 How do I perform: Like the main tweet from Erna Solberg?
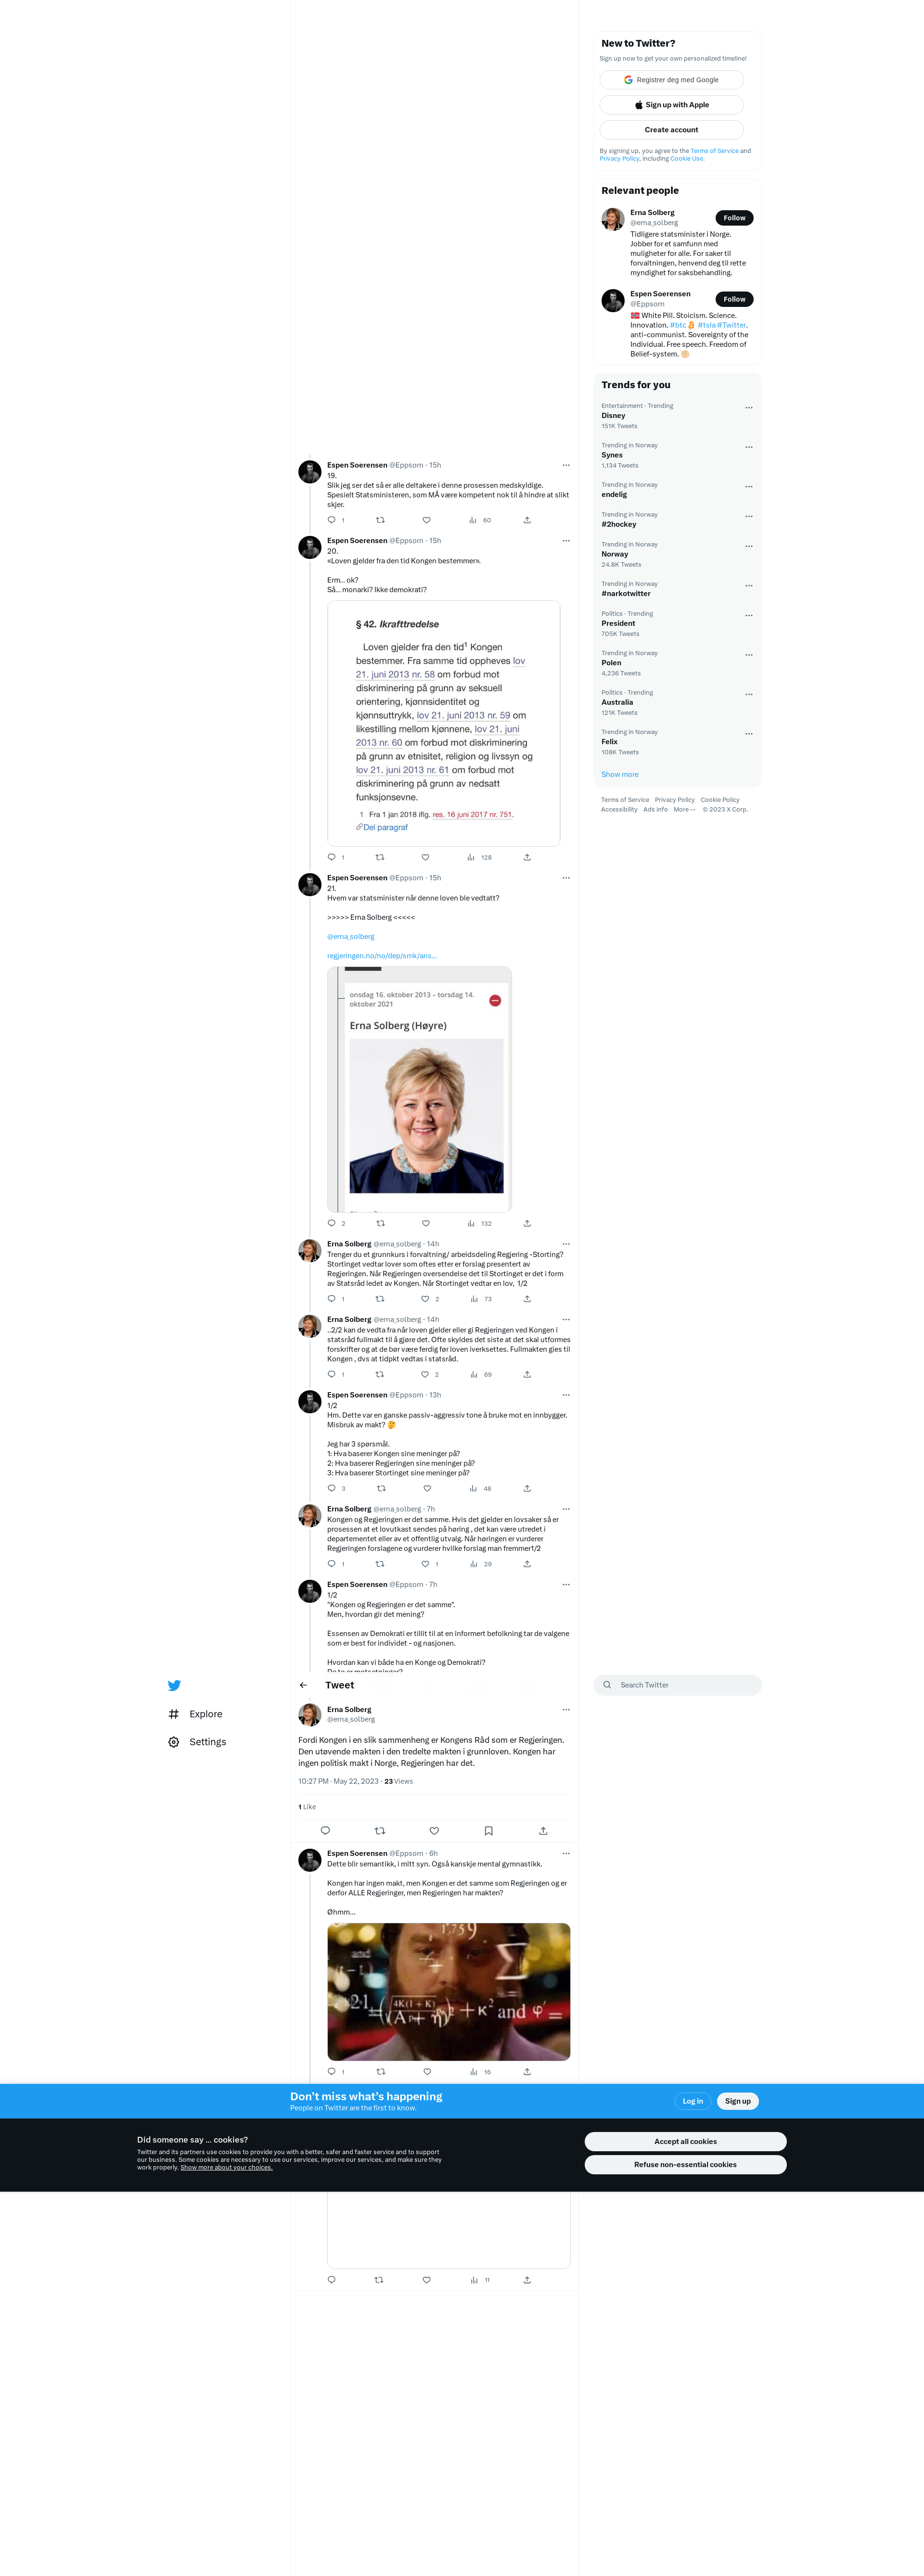click(x=434, y=1831)
